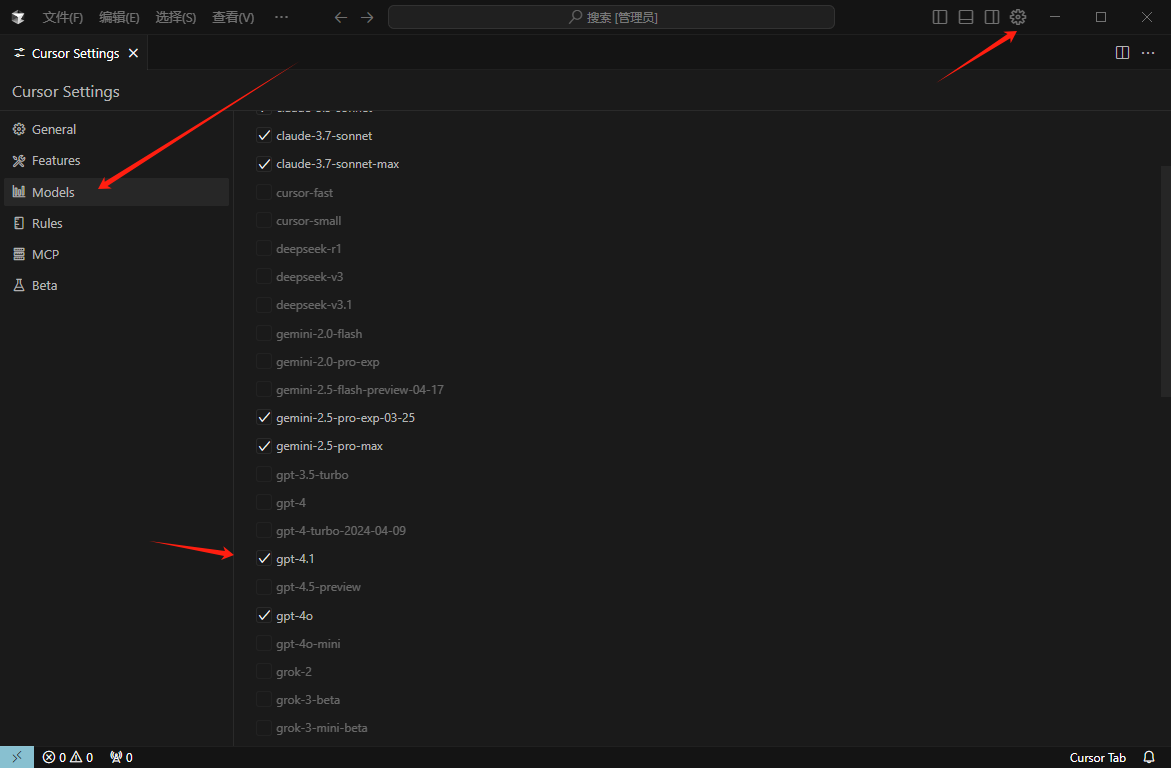Click the Cursor app logo icon

click(x=18, y=17)
